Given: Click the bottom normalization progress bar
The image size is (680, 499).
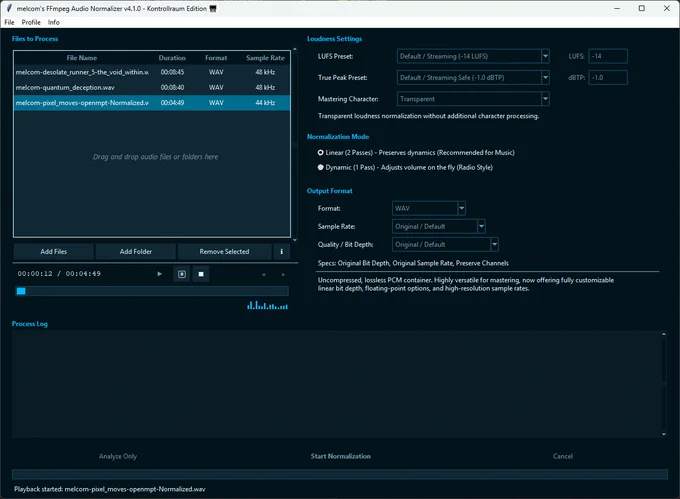Looking at the screenshot, I should coord(340,474).
